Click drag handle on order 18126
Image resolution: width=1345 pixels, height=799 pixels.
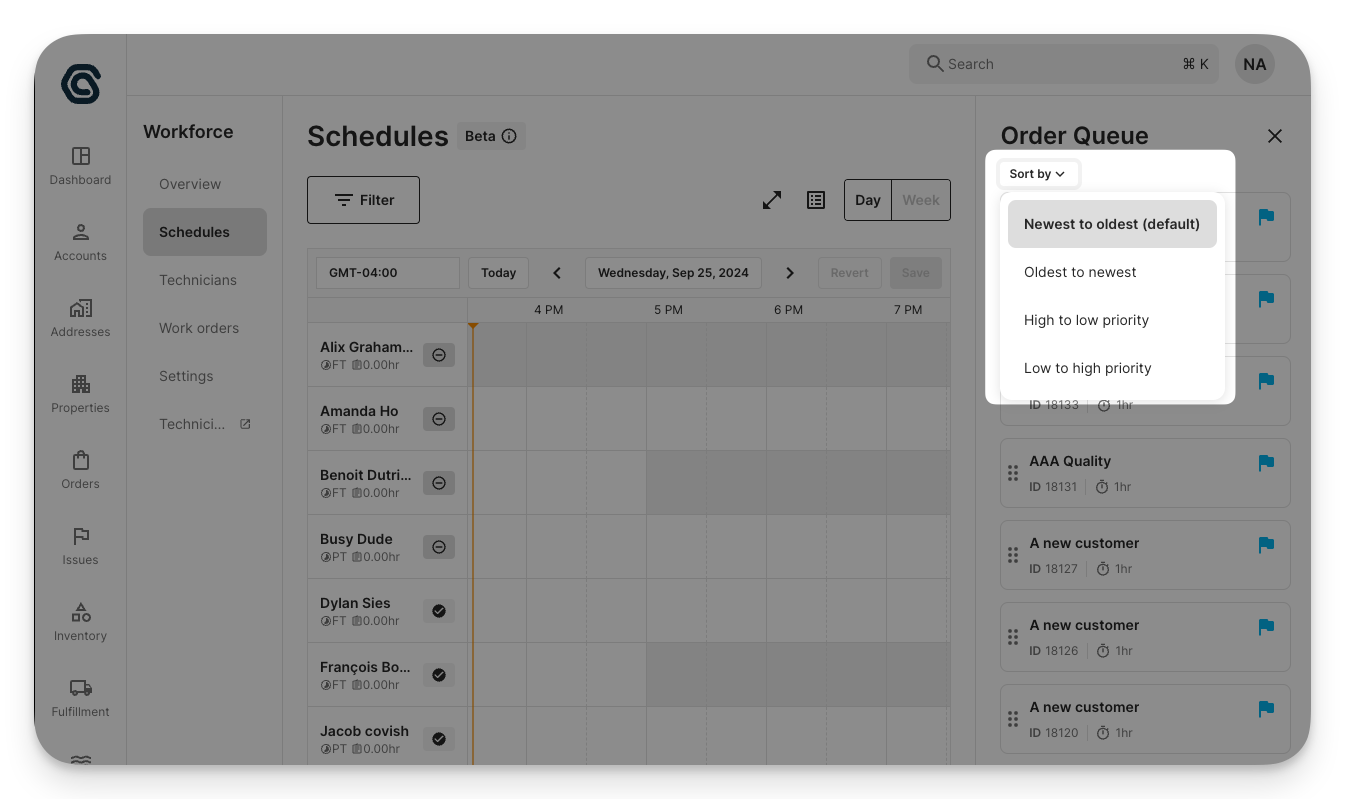point(1013,637)
